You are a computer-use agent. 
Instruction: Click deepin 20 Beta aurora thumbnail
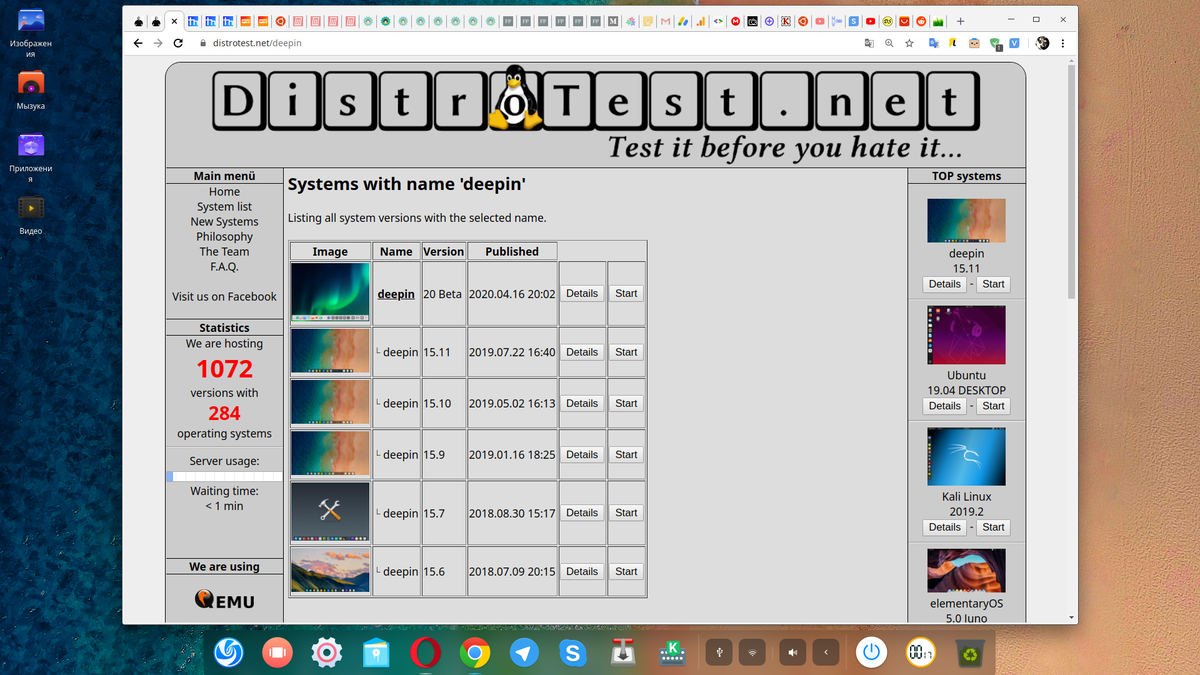(330, 293)
